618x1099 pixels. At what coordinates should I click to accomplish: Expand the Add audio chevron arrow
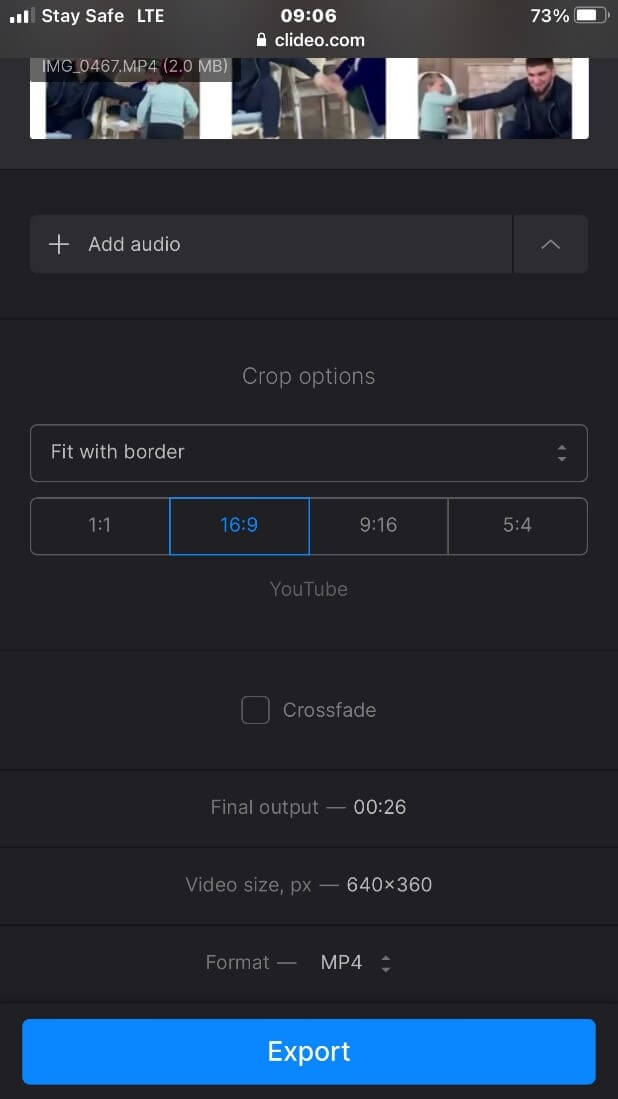point(550,244)
